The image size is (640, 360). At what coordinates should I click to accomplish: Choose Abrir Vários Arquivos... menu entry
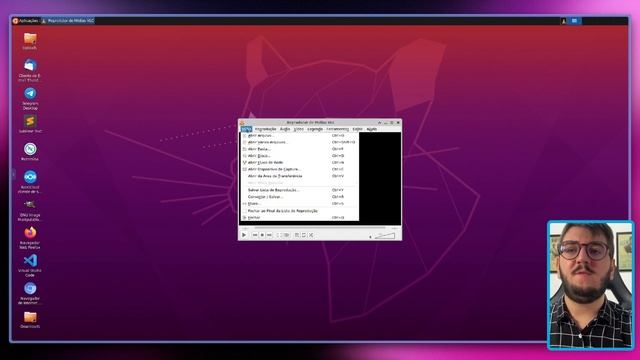click(299, 142)
